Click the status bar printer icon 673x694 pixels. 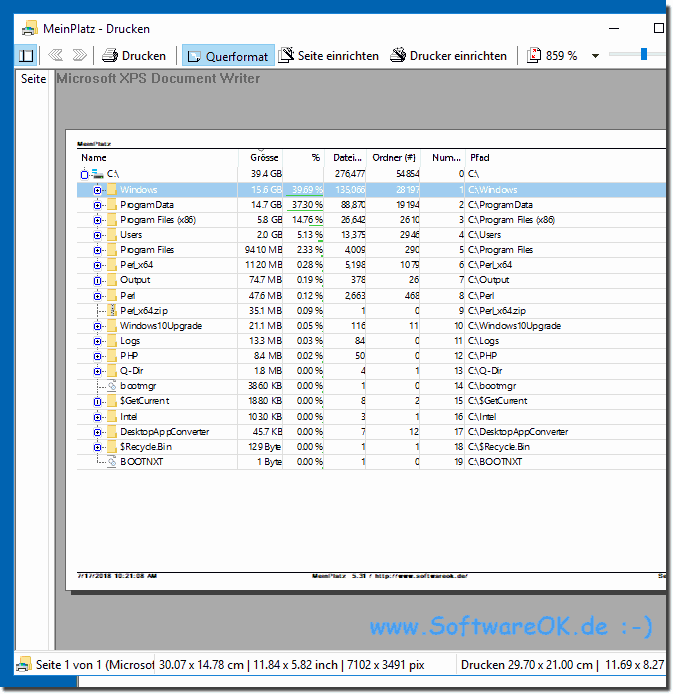[x=24, y=665]
